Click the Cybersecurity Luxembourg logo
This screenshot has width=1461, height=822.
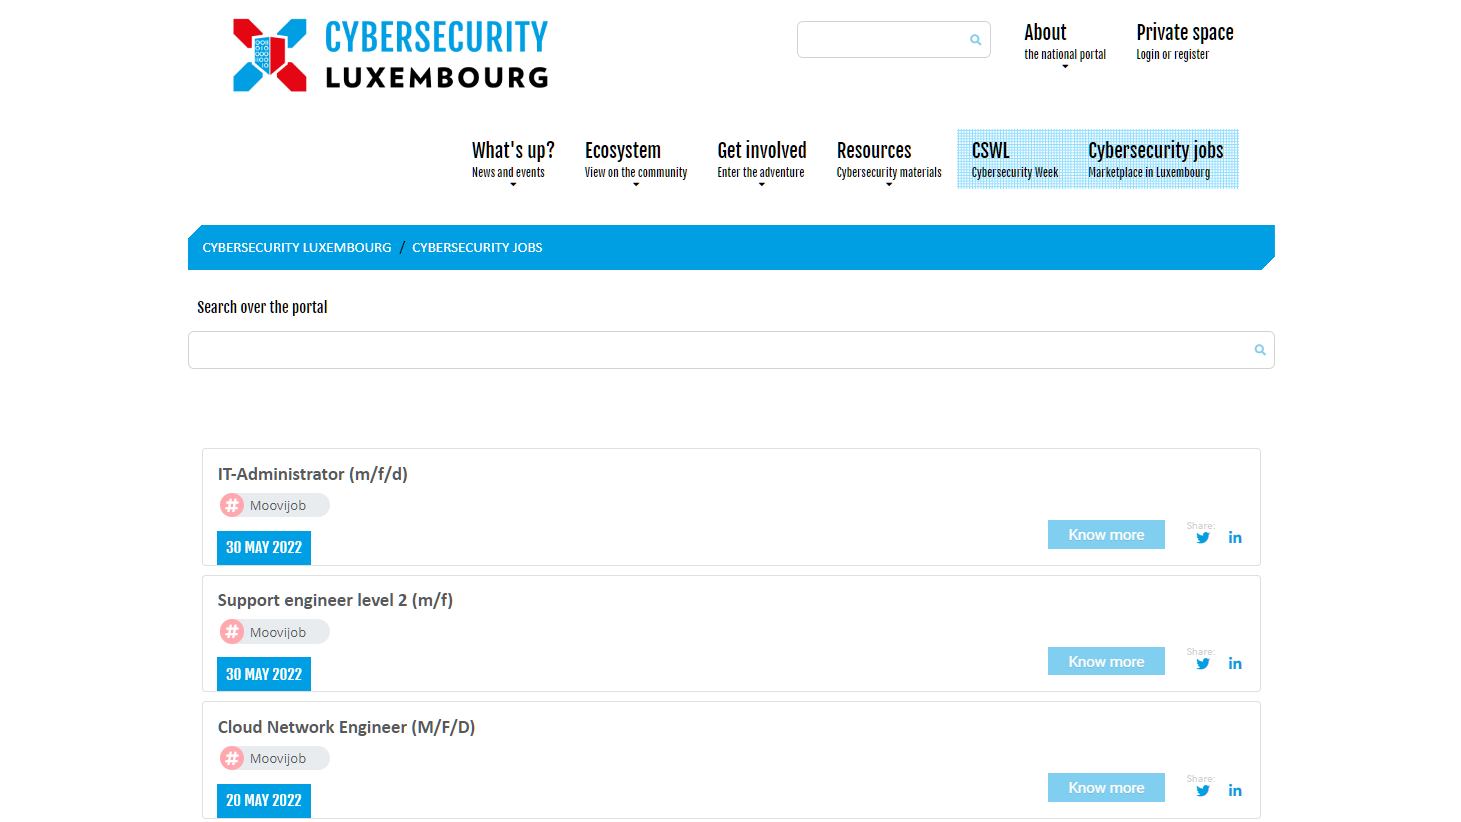[390, 56]
